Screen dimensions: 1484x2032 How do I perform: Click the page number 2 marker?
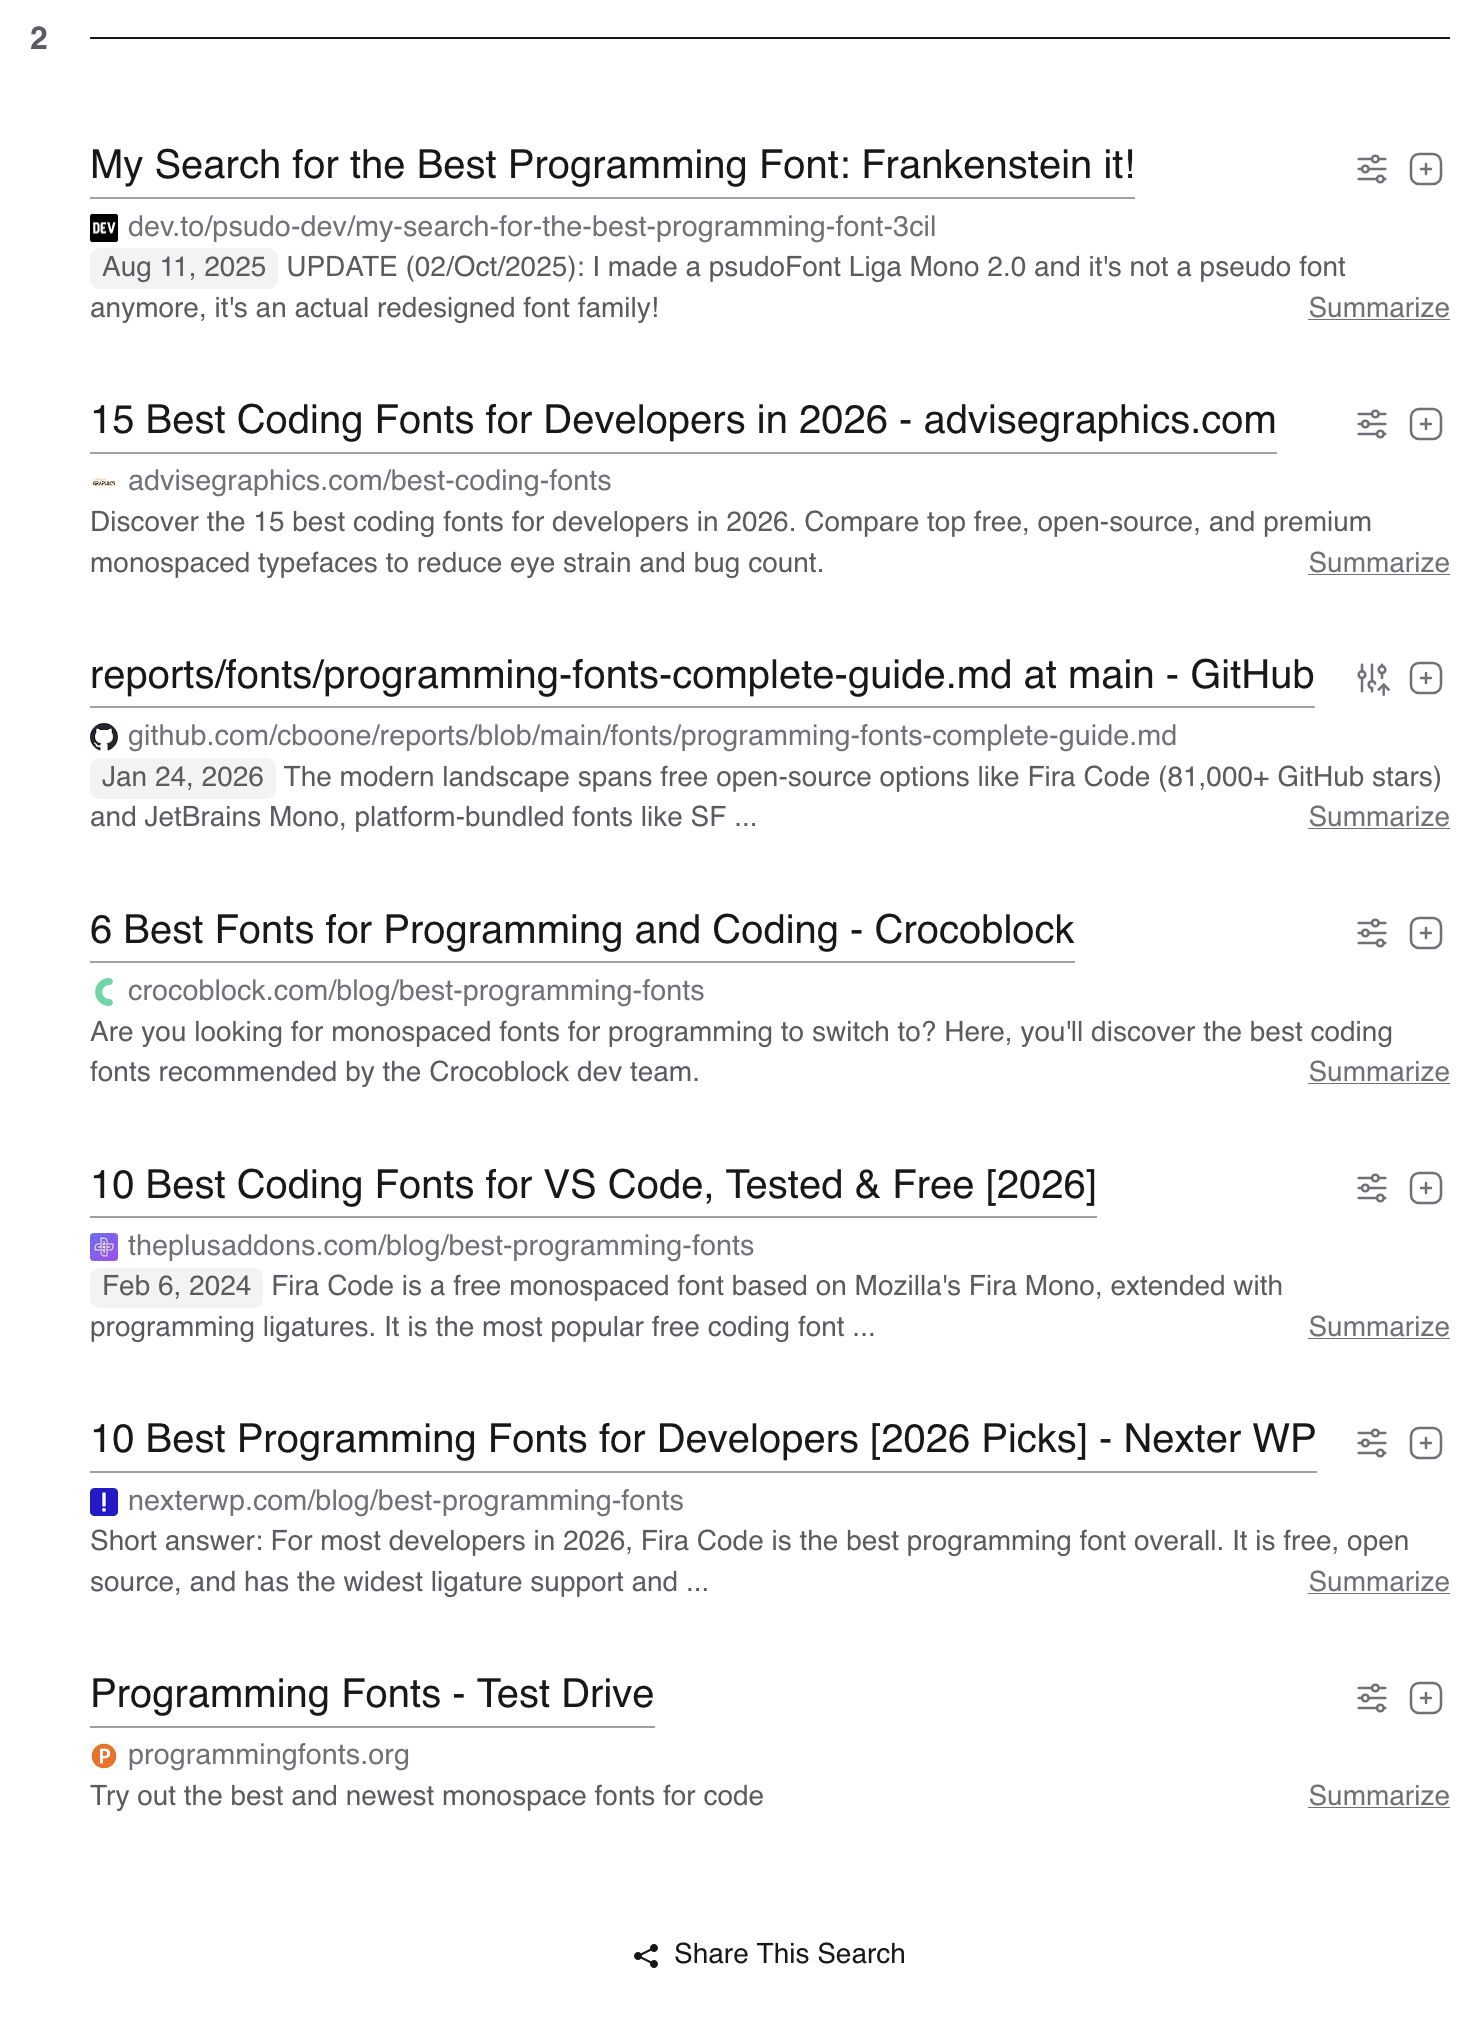coord(39,38)
